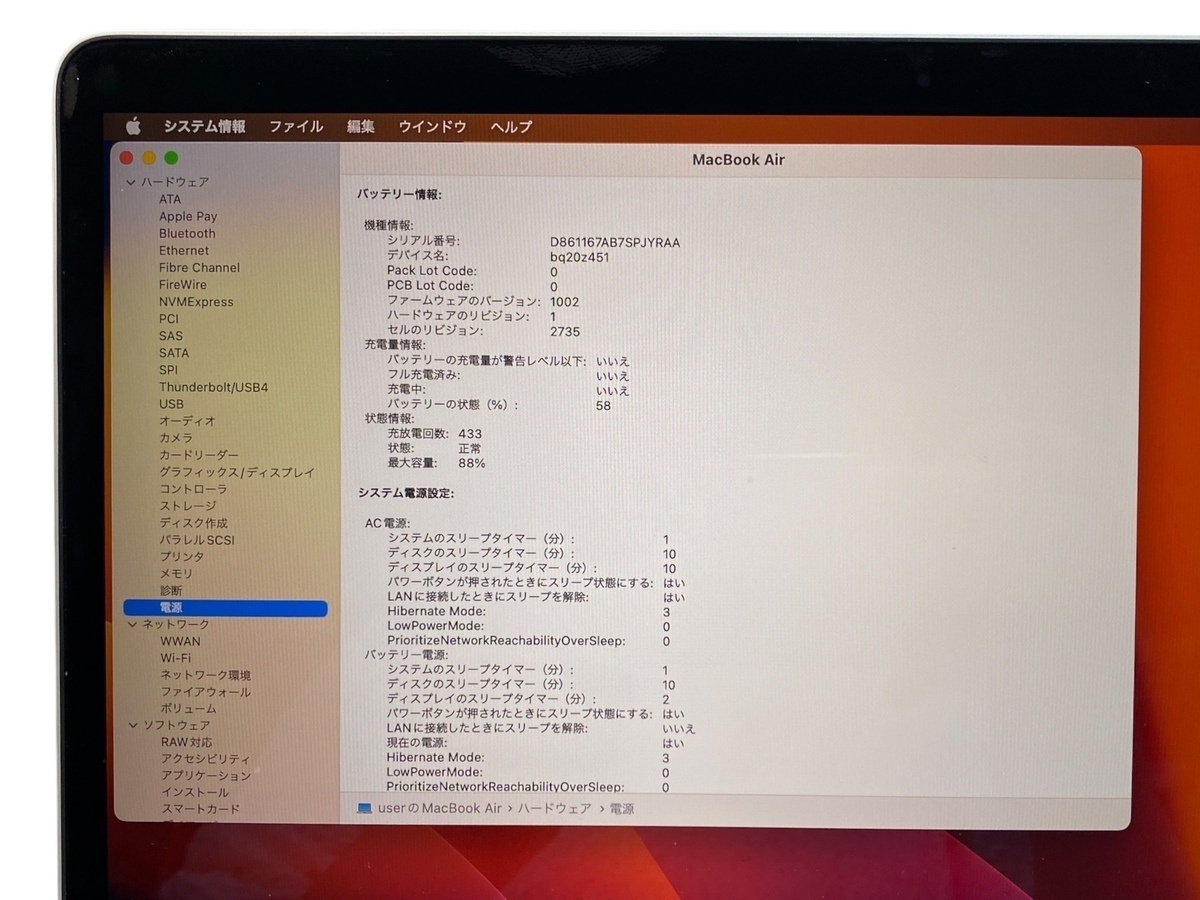Click the バッテリー情報 heading

pos(400,195)
